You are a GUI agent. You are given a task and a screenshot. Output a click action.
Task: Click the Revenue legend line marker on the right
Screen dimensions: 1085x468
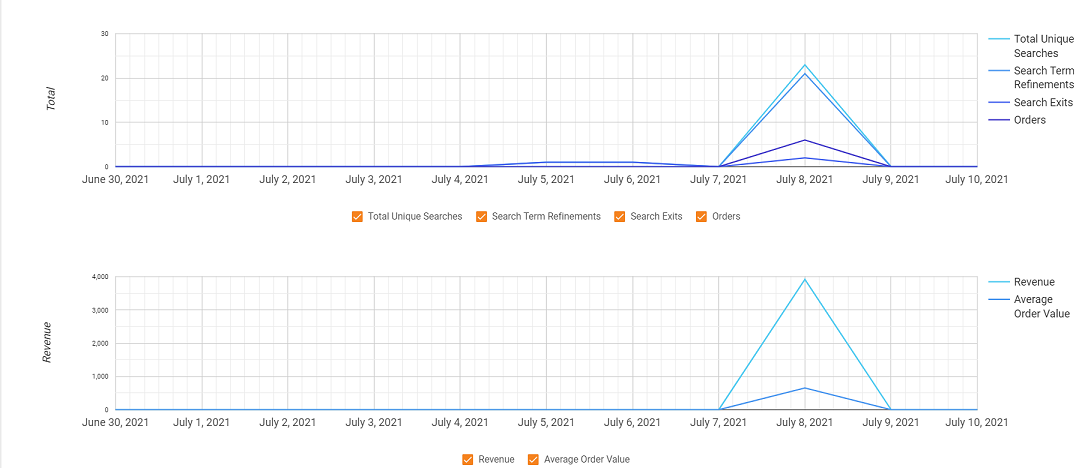(998, 282)
